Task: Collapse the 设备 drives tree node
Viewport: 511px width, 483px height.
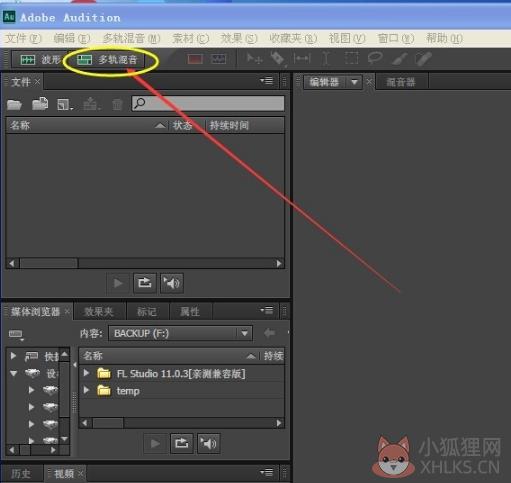Action: tap(13, 373)
